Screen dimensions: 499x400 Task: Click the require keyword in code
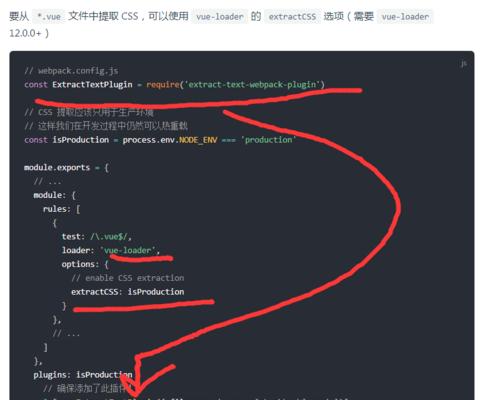coord(163,85)
